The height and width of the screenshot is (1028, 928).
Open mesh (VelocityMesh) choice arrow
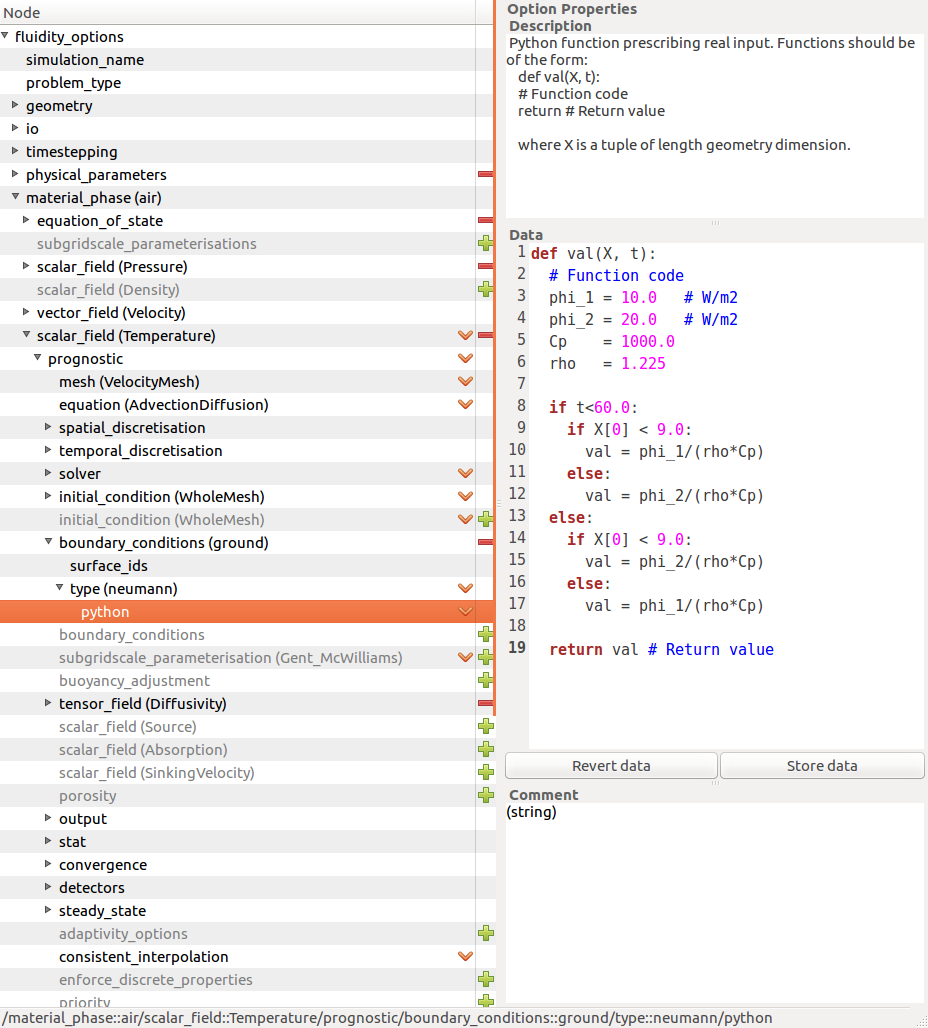pyautogui.click(x=466, y=381)
